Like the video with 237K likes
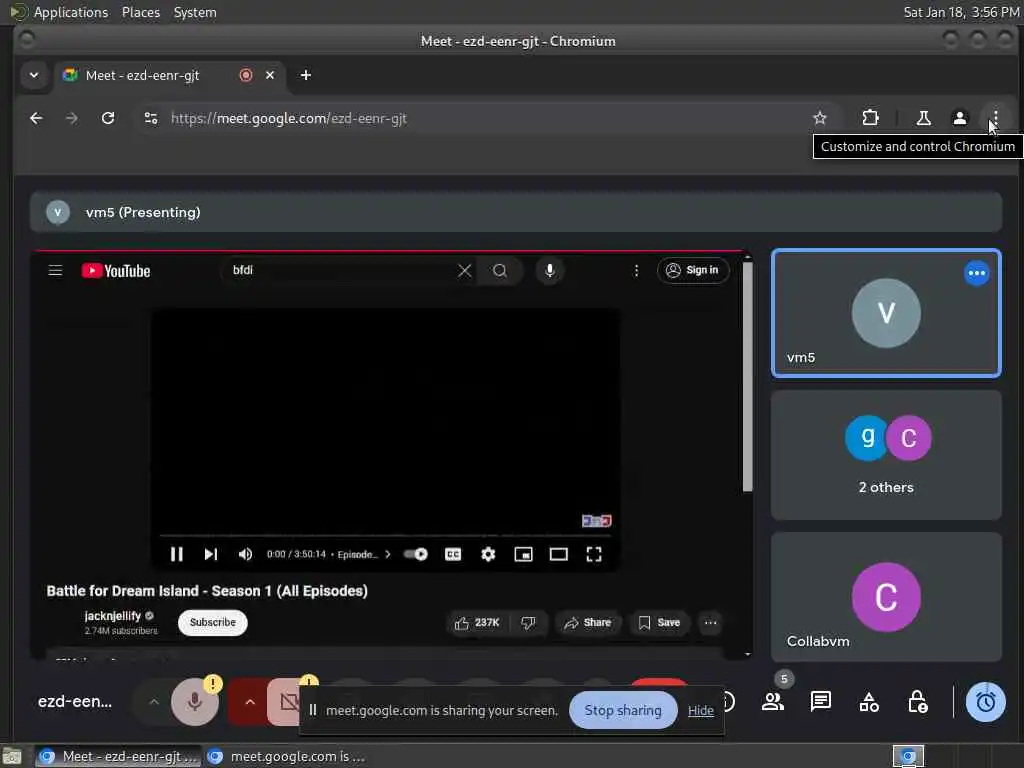1024x768 pixels. (477, 623)
